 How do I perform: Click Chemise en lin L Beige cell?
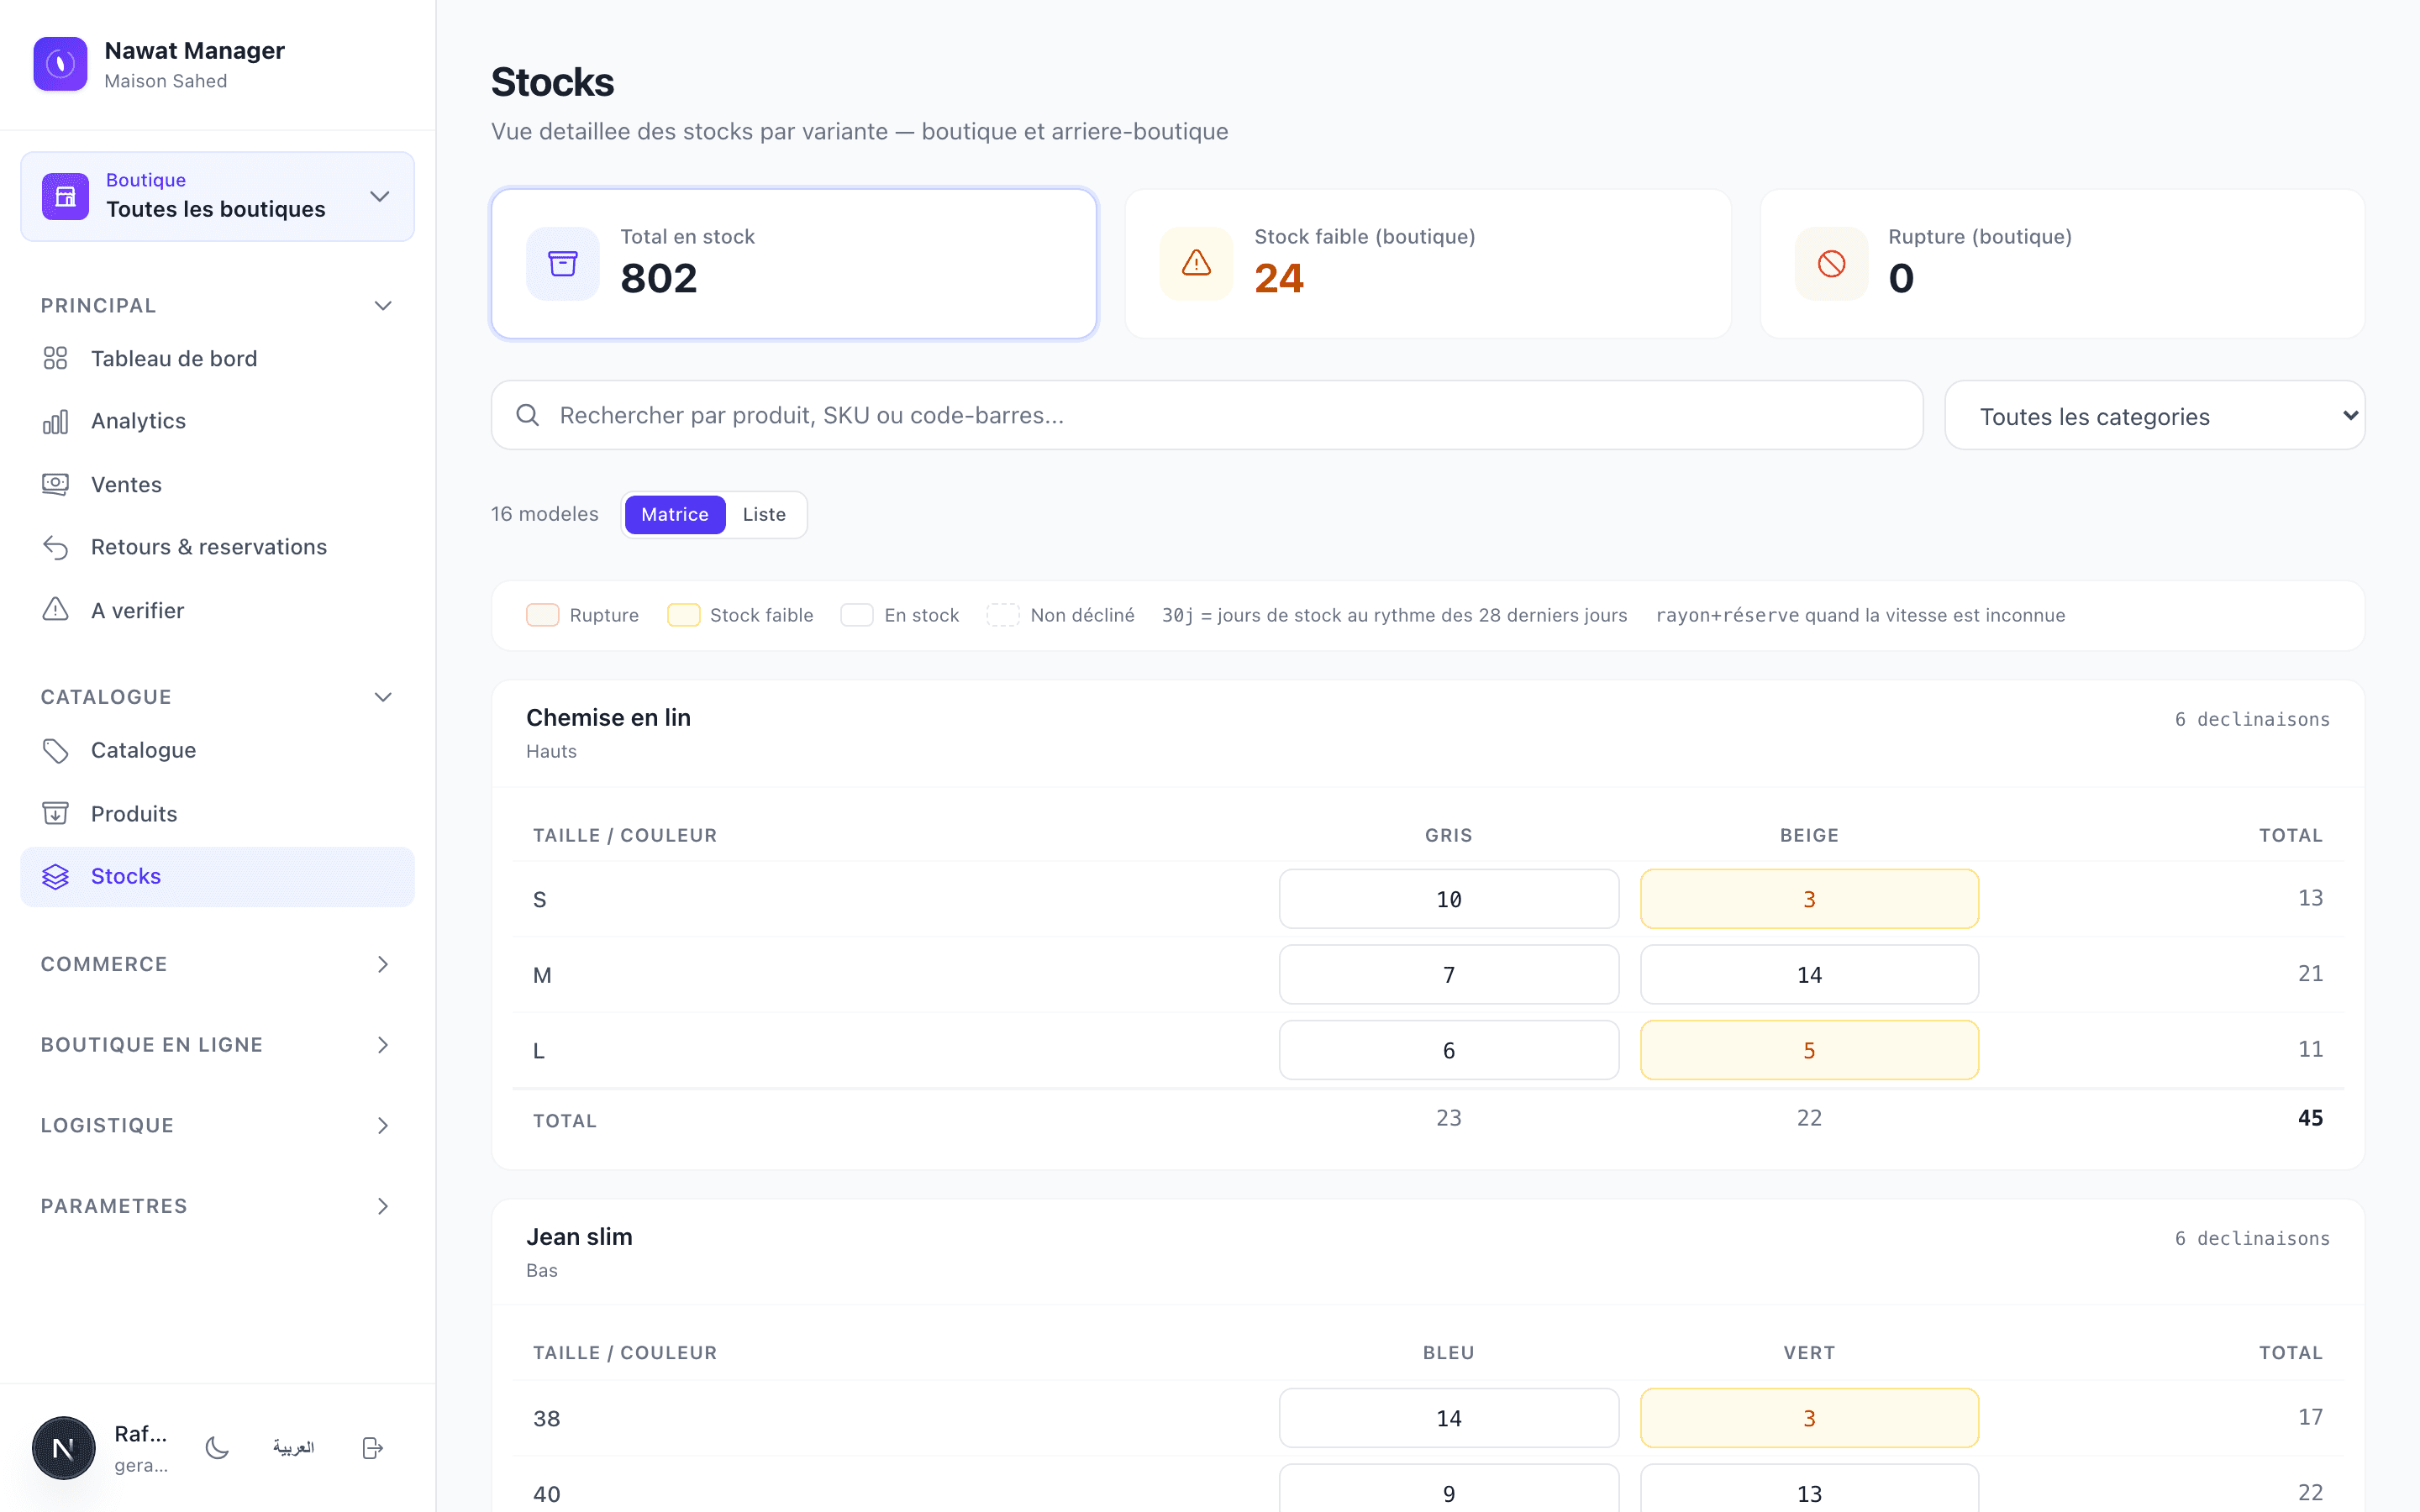[1809, 1050]
